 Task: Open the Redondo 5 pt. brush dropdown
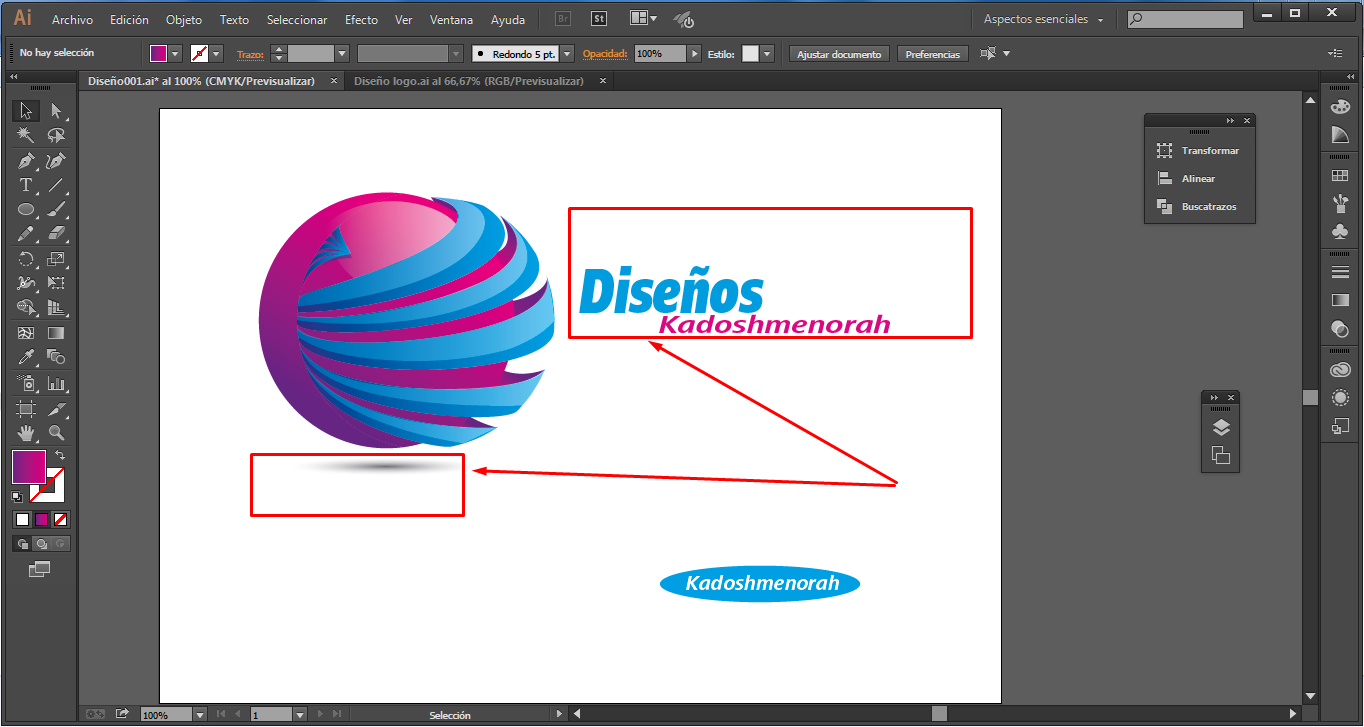567,54
